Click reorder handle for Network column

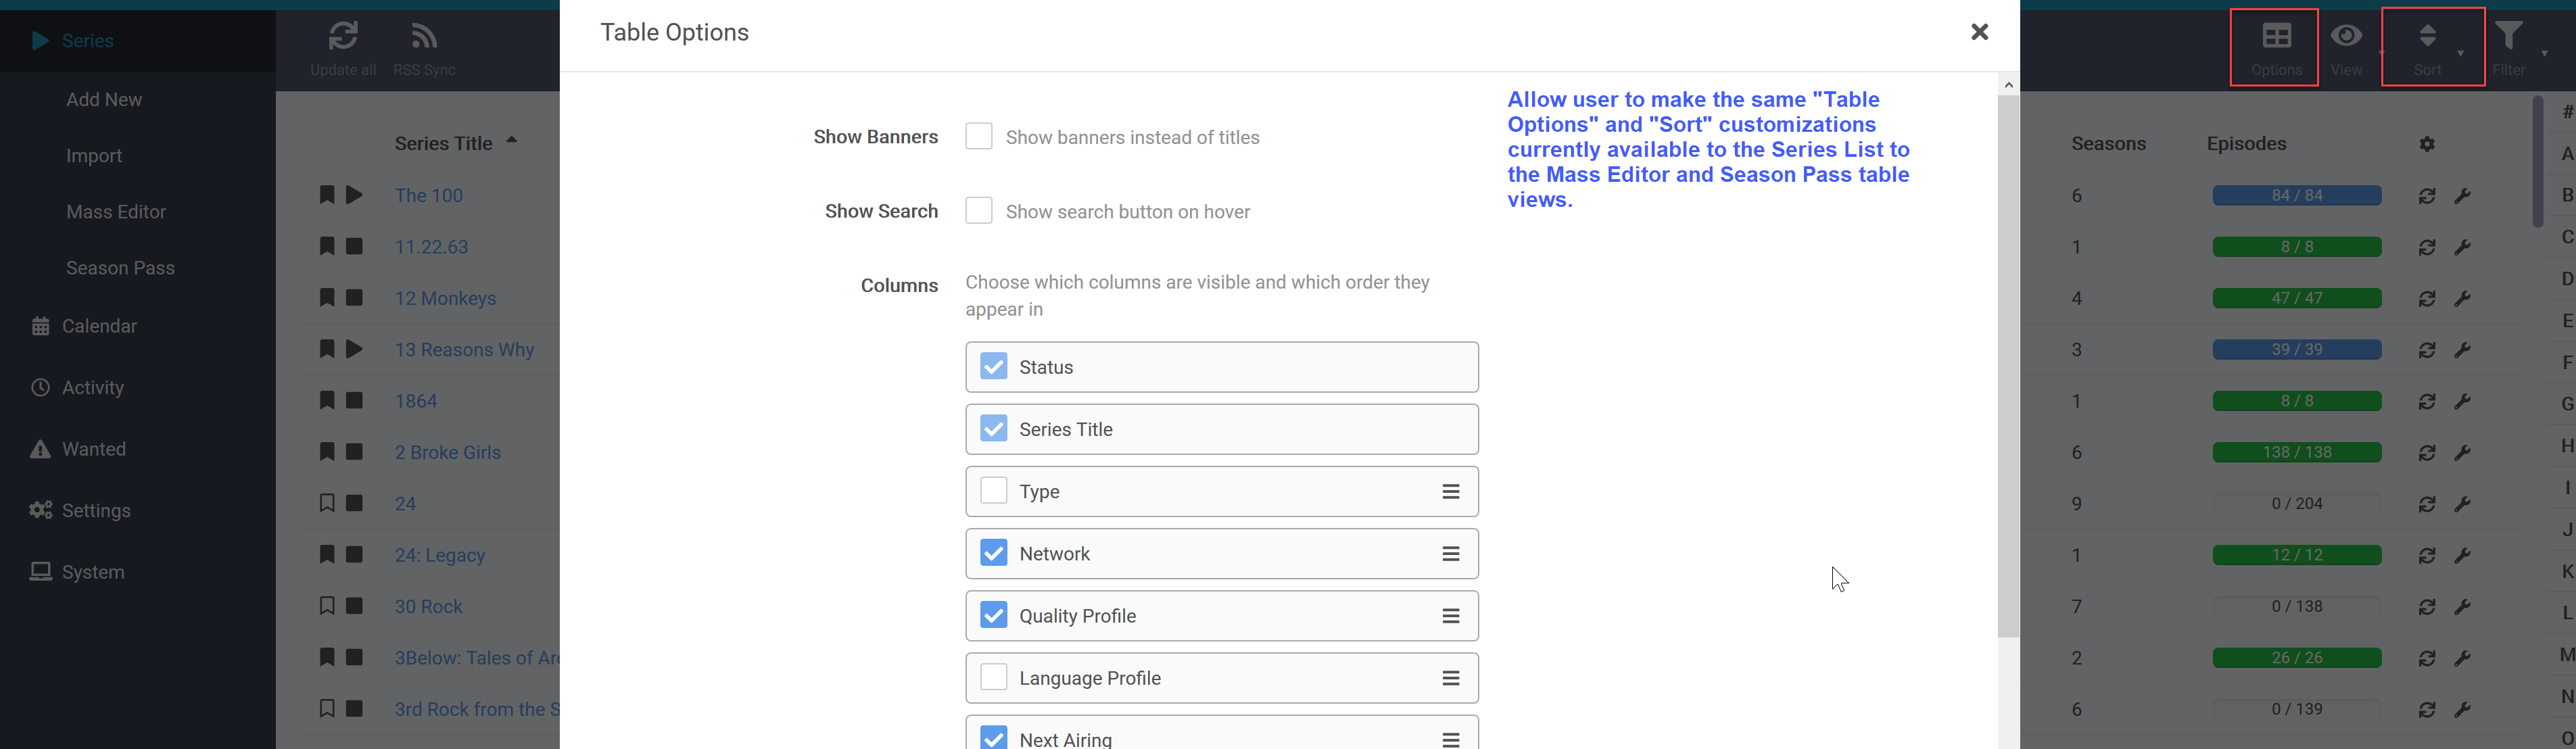[1450, 554]
